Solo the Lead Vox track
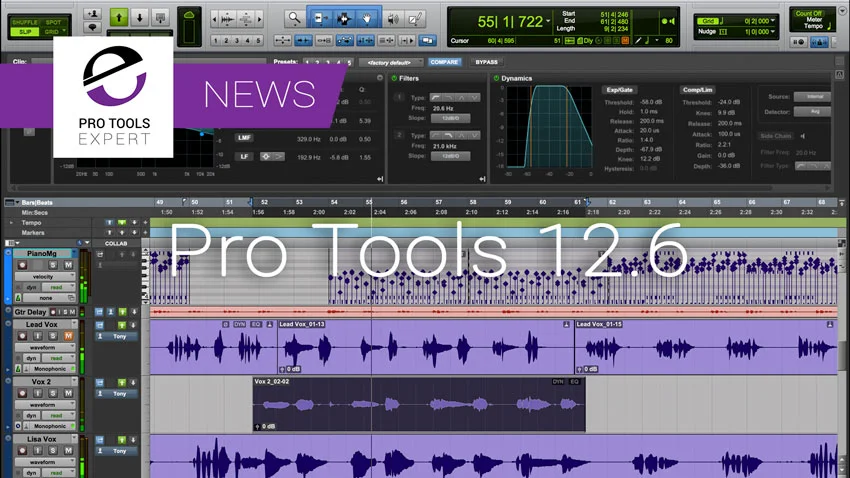This screenshot has width=850, height=478. tap(53, 336)
